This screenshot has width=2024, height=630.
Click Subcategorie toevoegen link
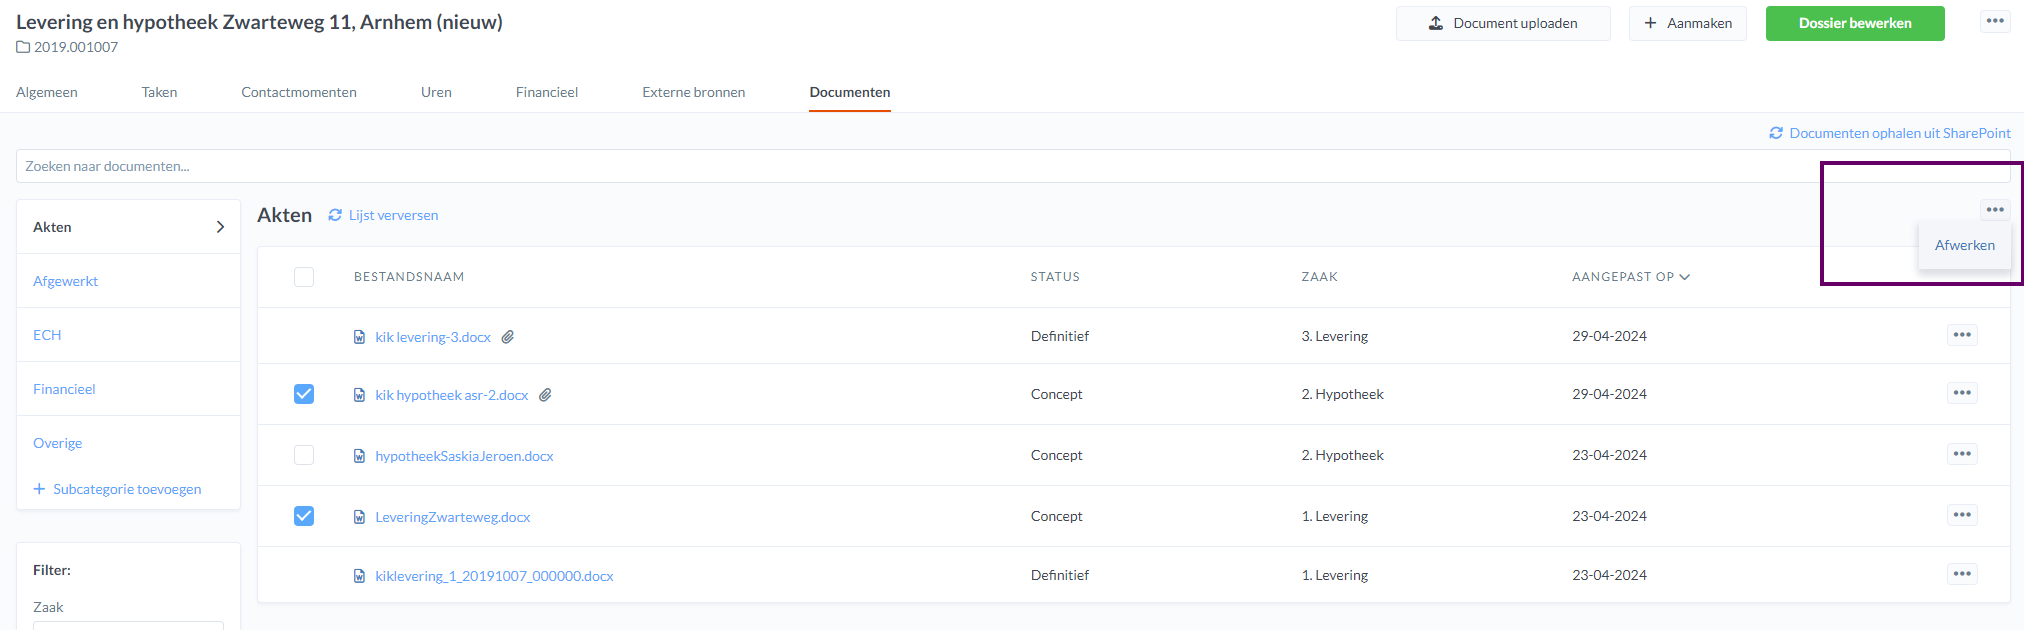point(127,489)
